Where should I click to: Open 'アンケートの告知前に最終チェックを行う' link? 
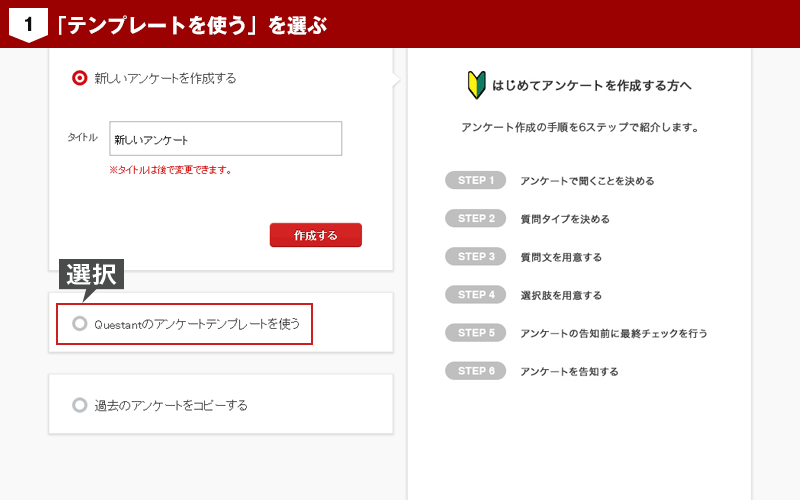click(x=613, y=333)
